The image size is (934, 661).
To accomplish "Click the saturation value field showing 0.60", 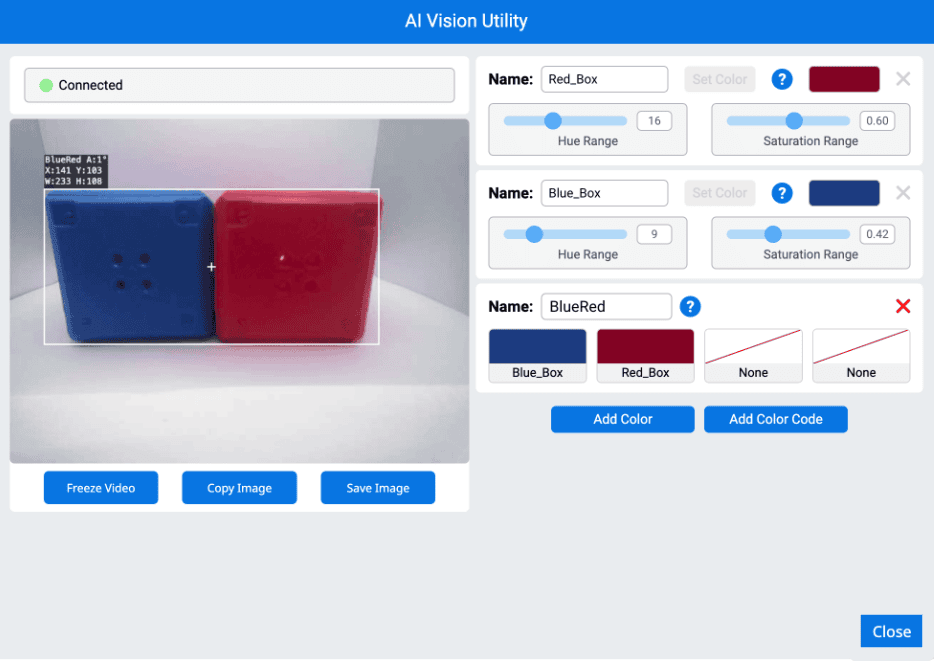I will click(877, 121).
